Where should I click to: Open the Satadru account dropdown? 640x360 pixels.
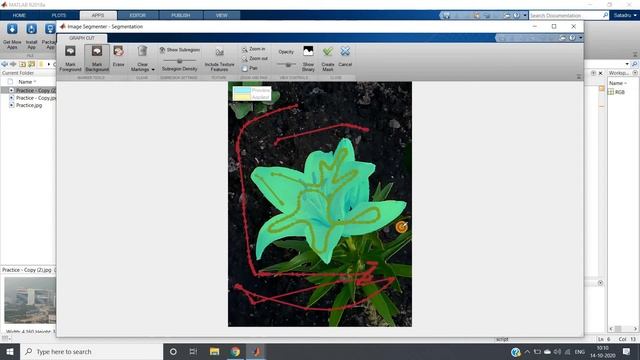625,16
